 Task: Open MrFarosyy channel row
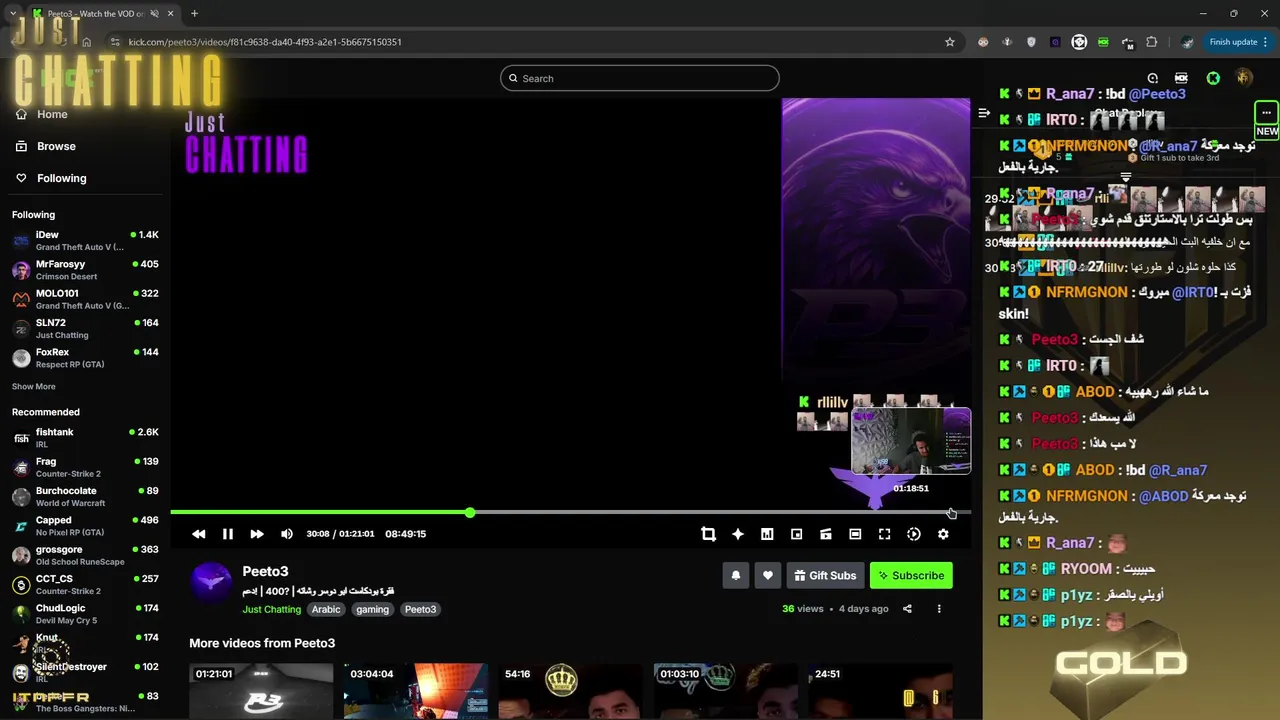[x=86, y=270]
